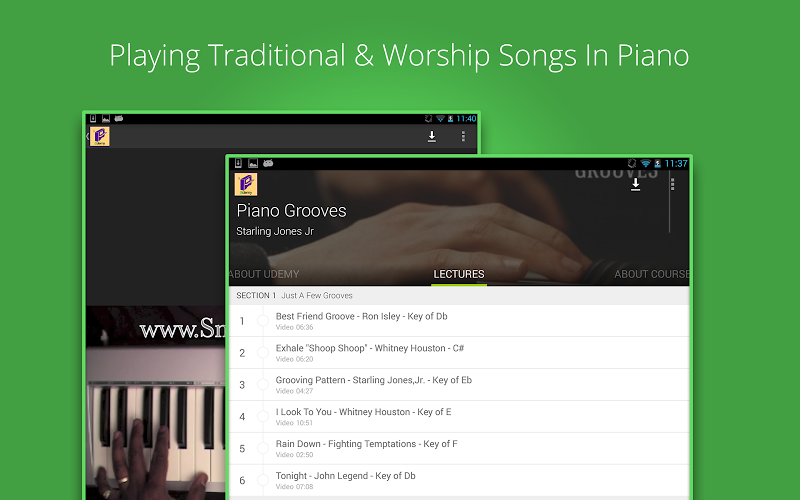Switch to the LECTURES tab
800x500 pixels.
pos(459,274)
